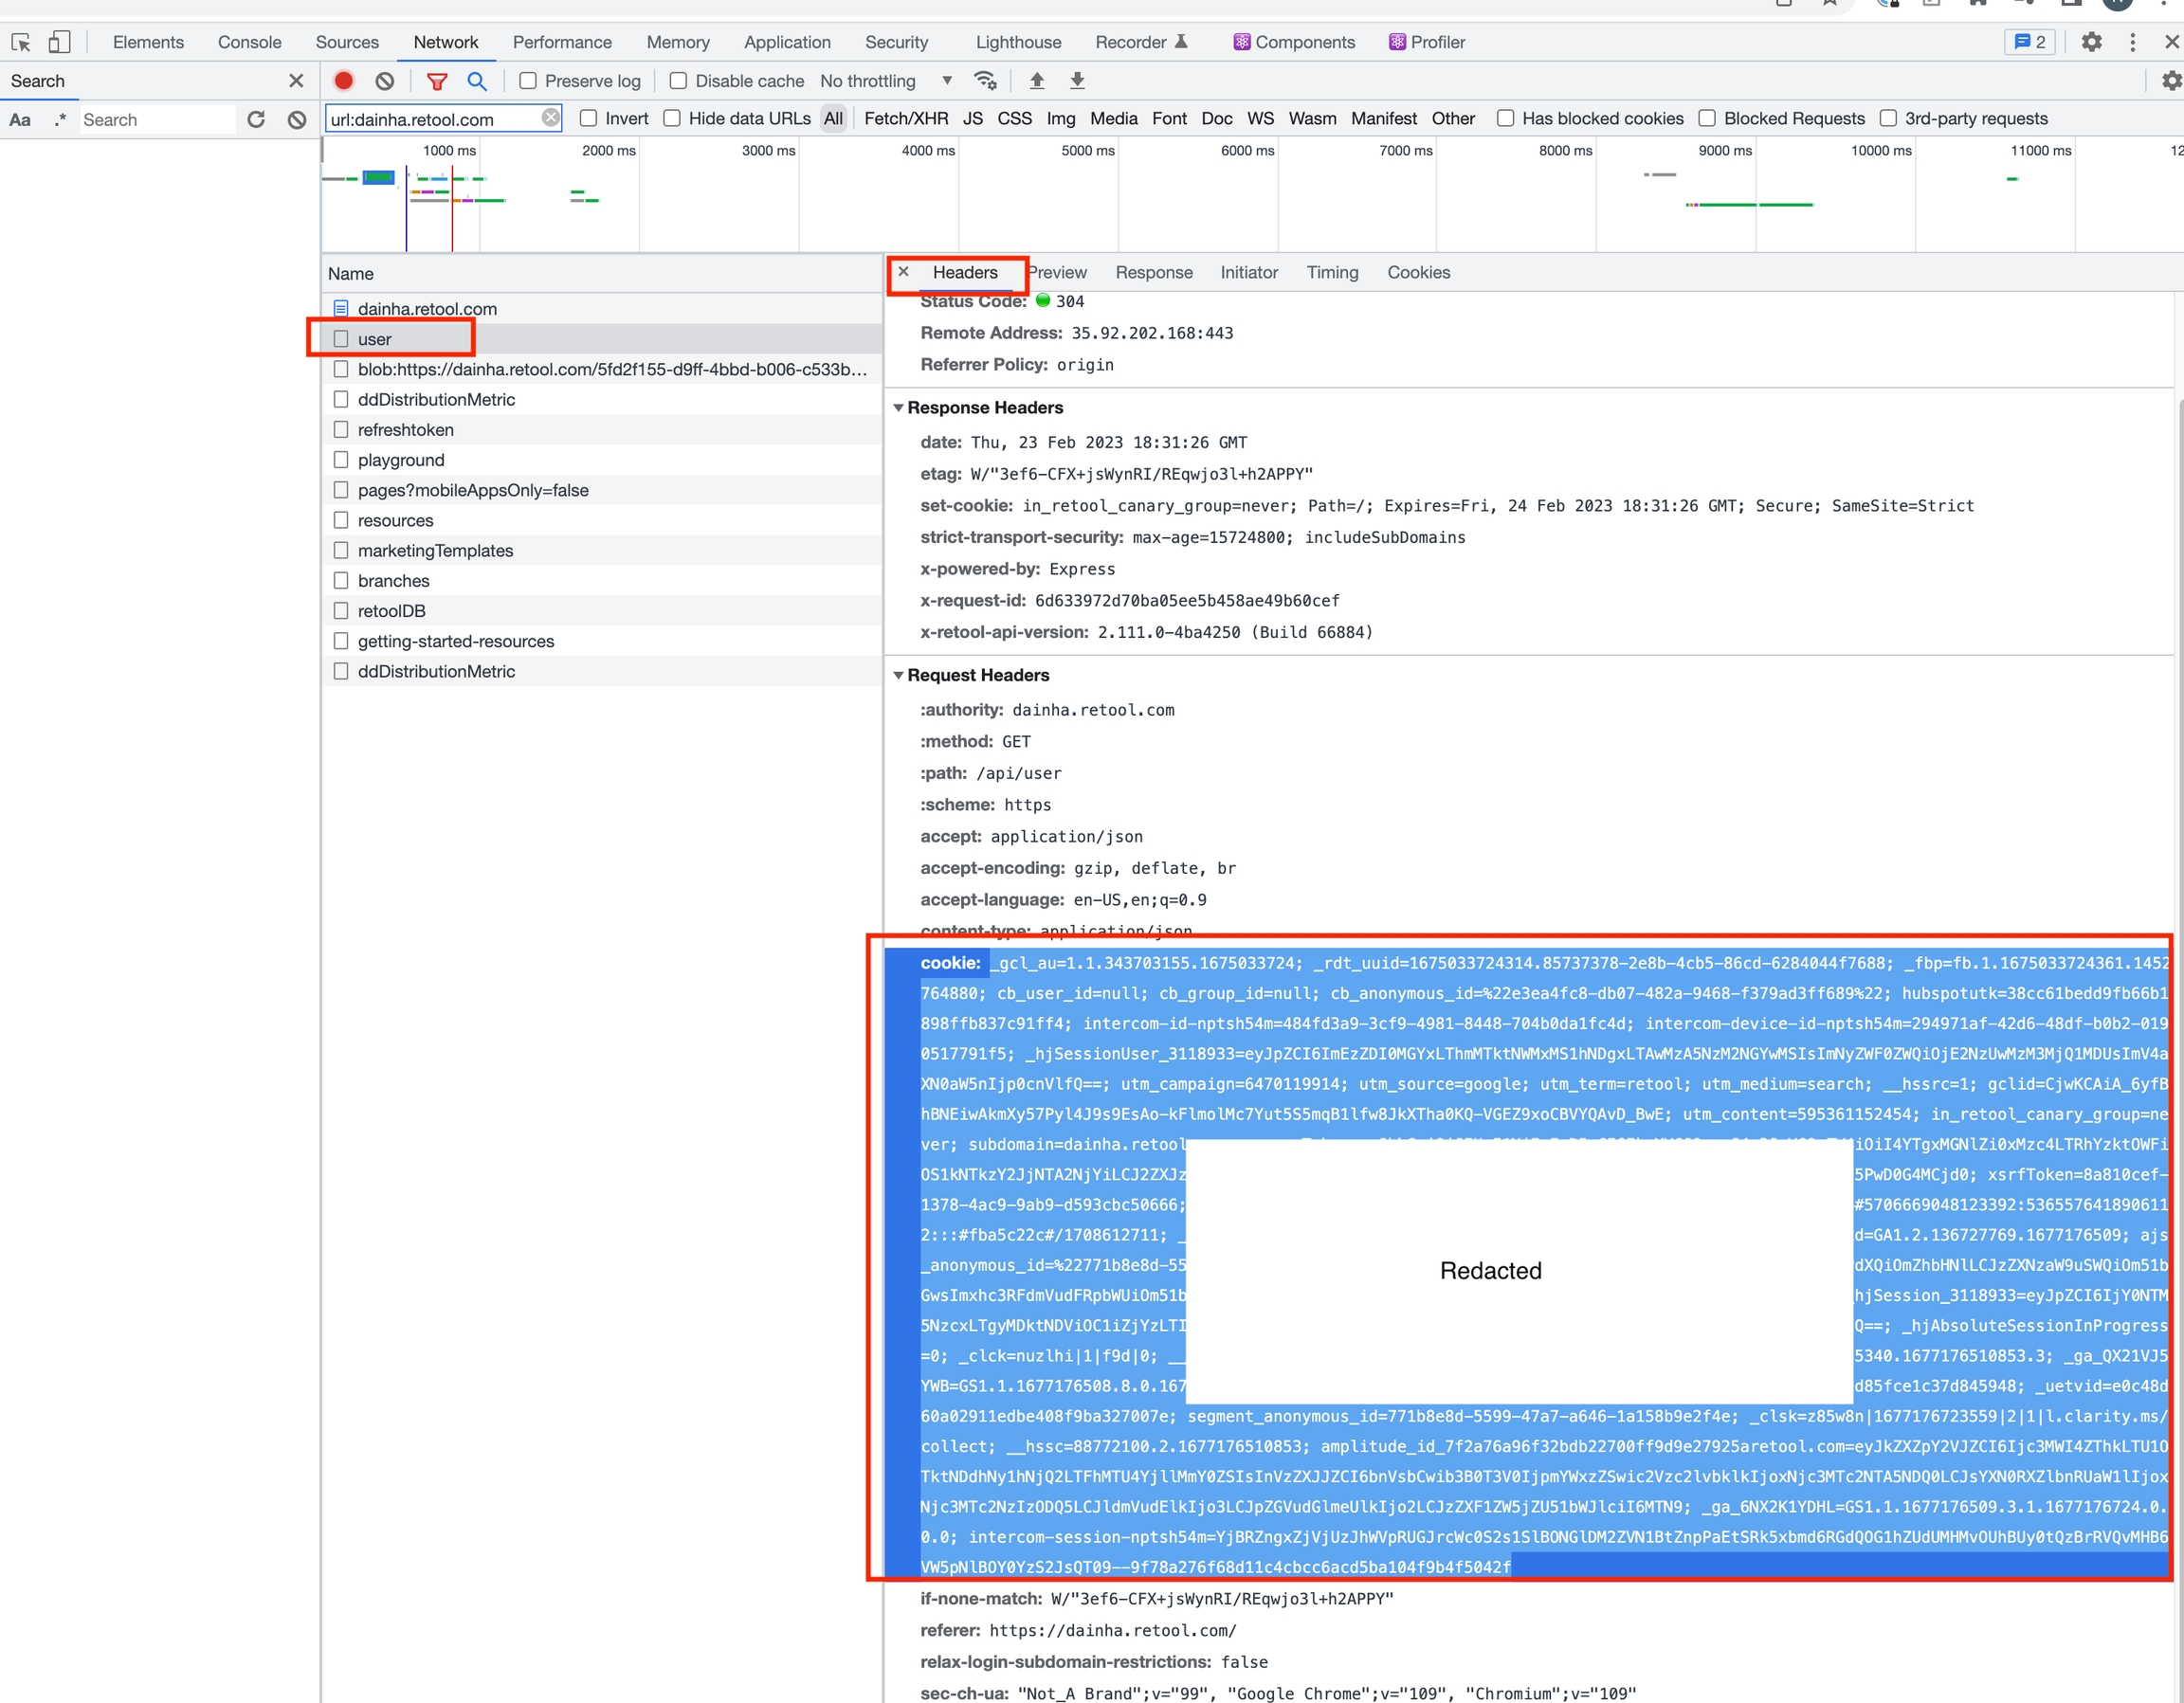This screenshot has height=1703, width=2184.
Task: Check the Disable cache checkbox
Action: click(678, 81)
